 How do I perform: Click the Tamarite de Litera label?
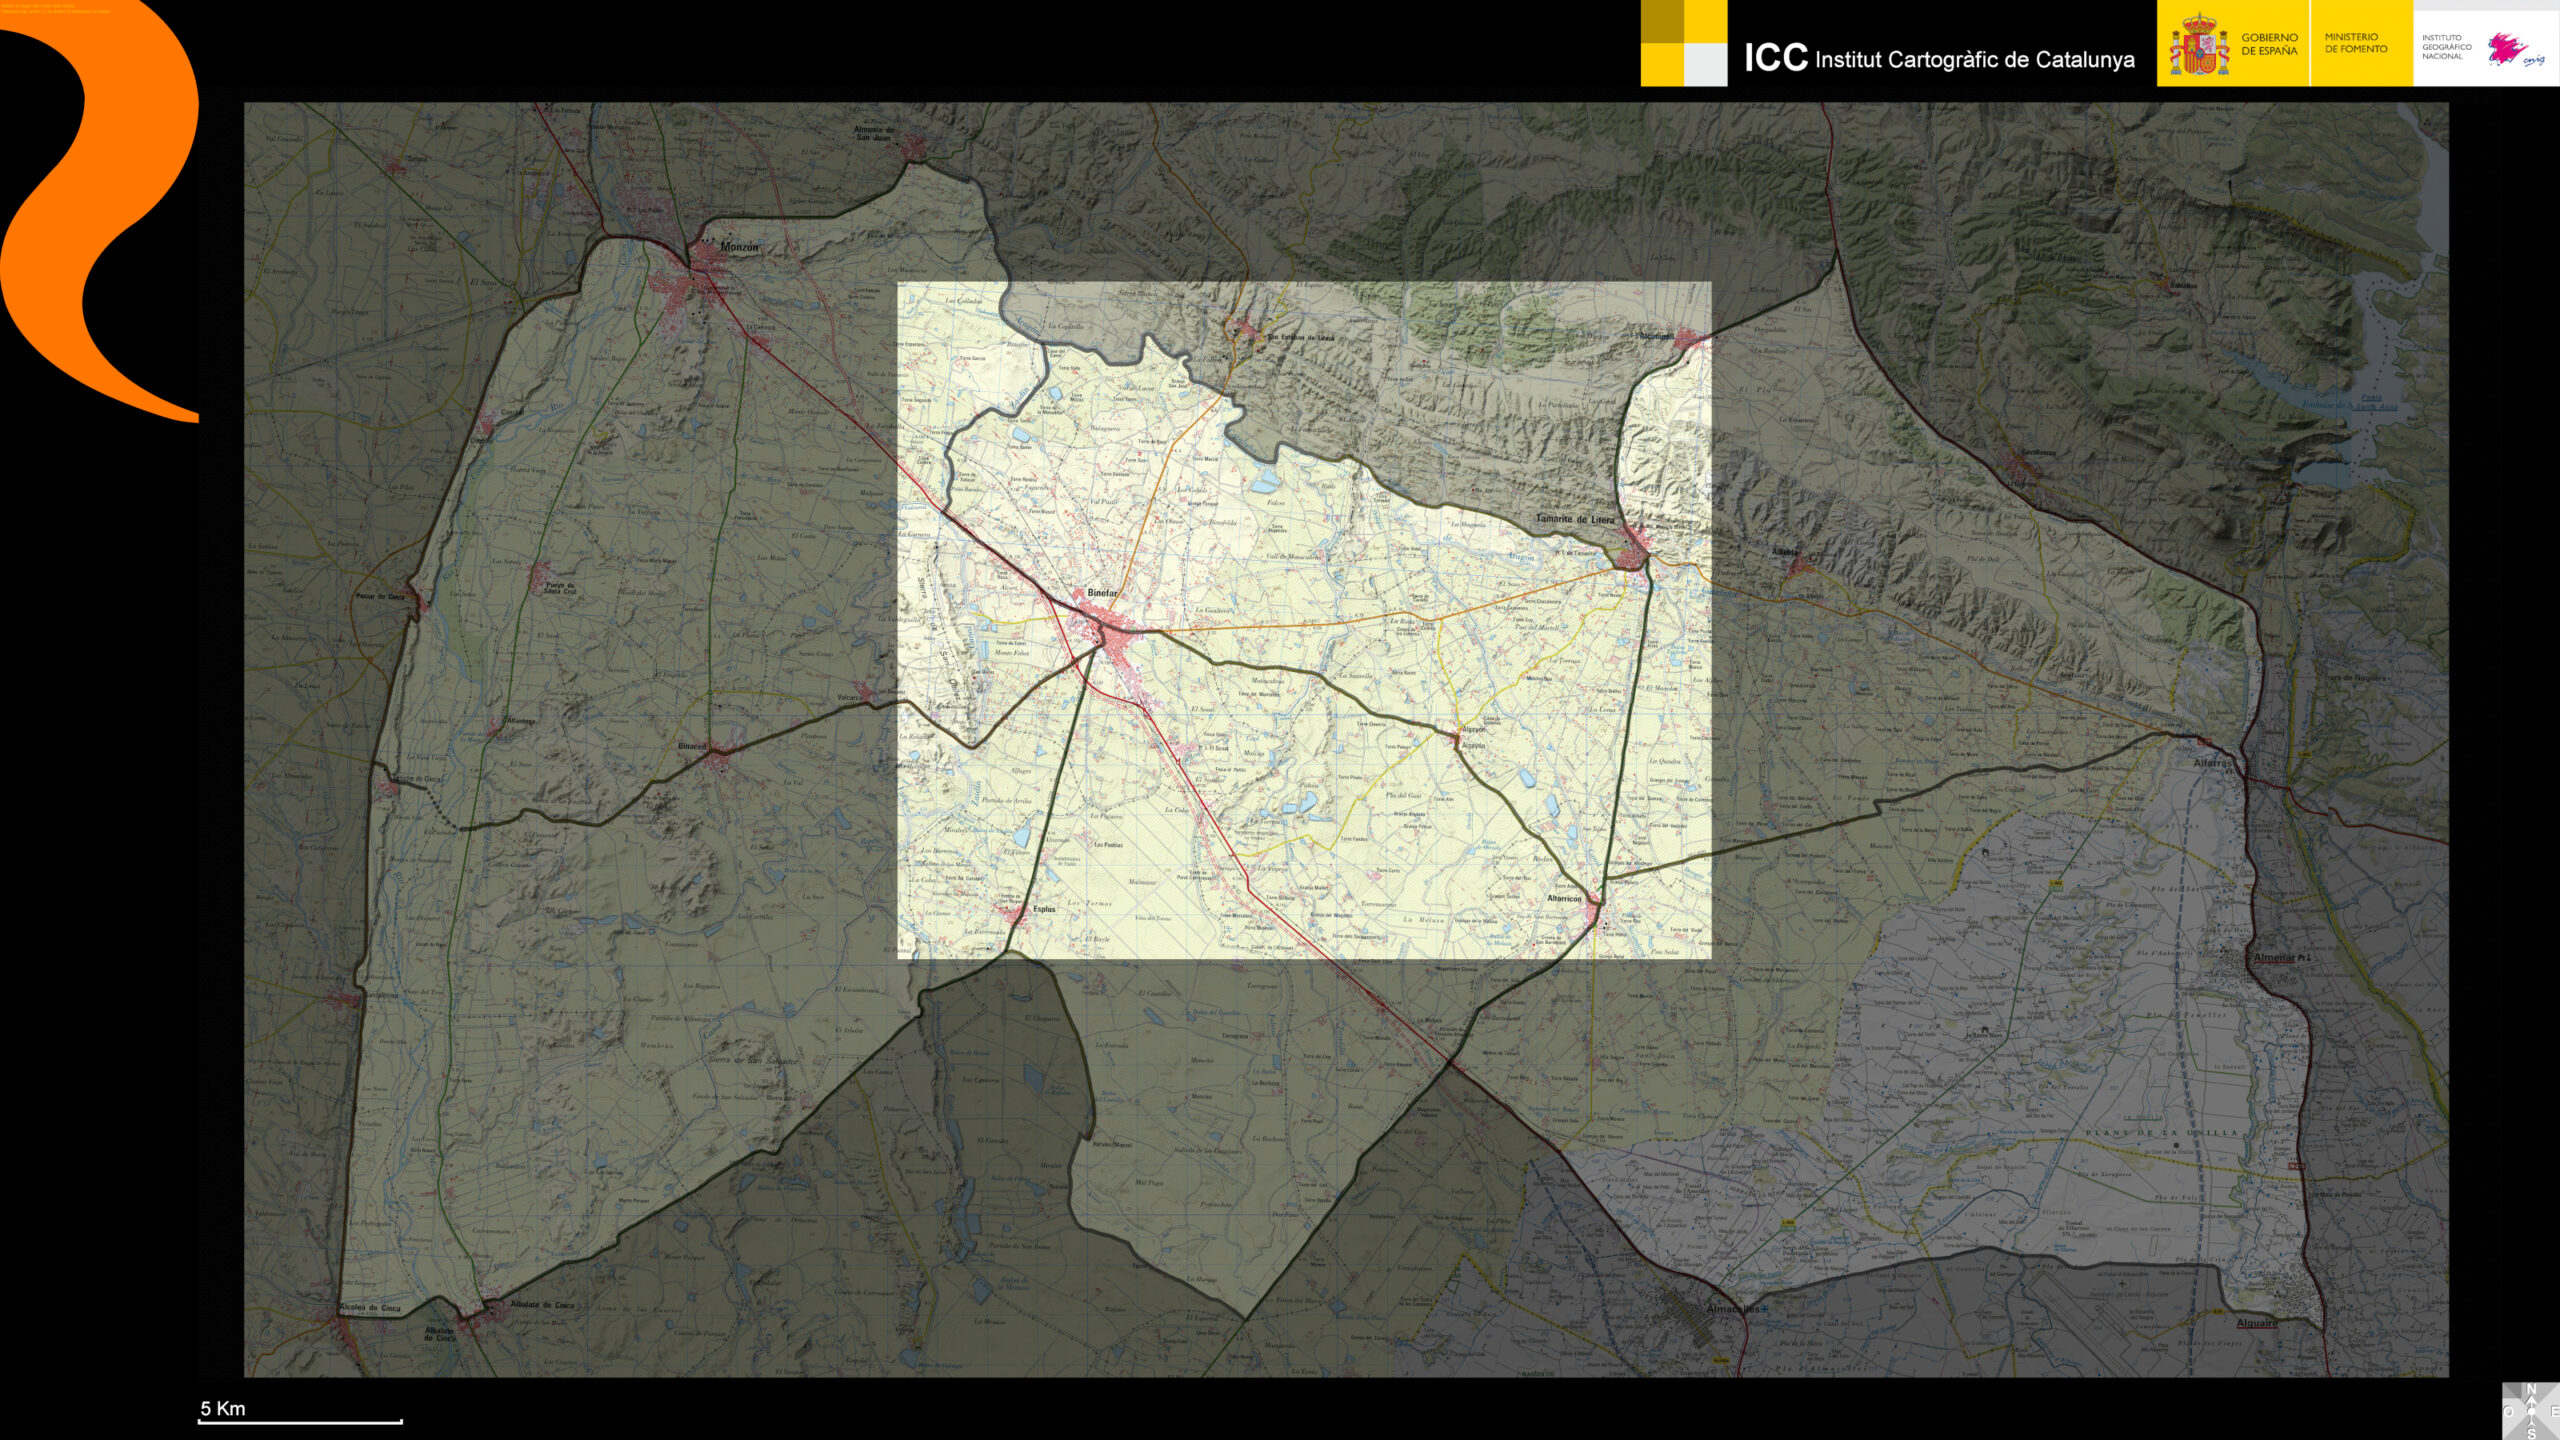(x=1574, y=519)
